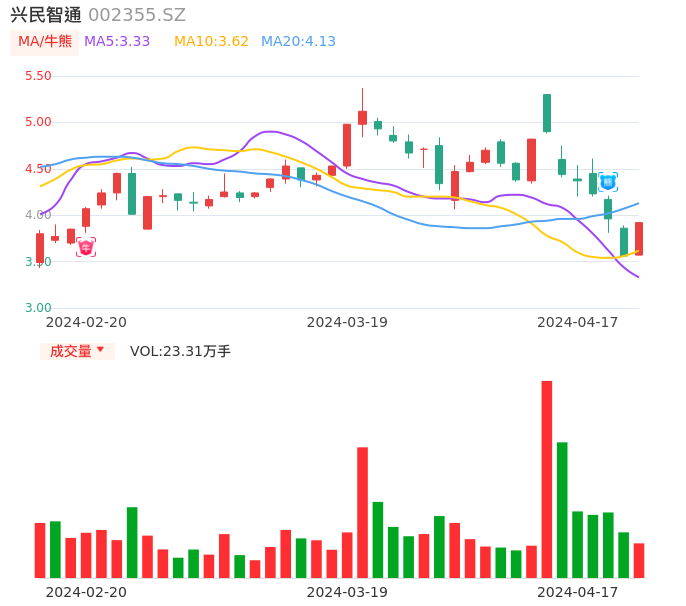Click the blue bear signal marker

click(x=607, y=182)
